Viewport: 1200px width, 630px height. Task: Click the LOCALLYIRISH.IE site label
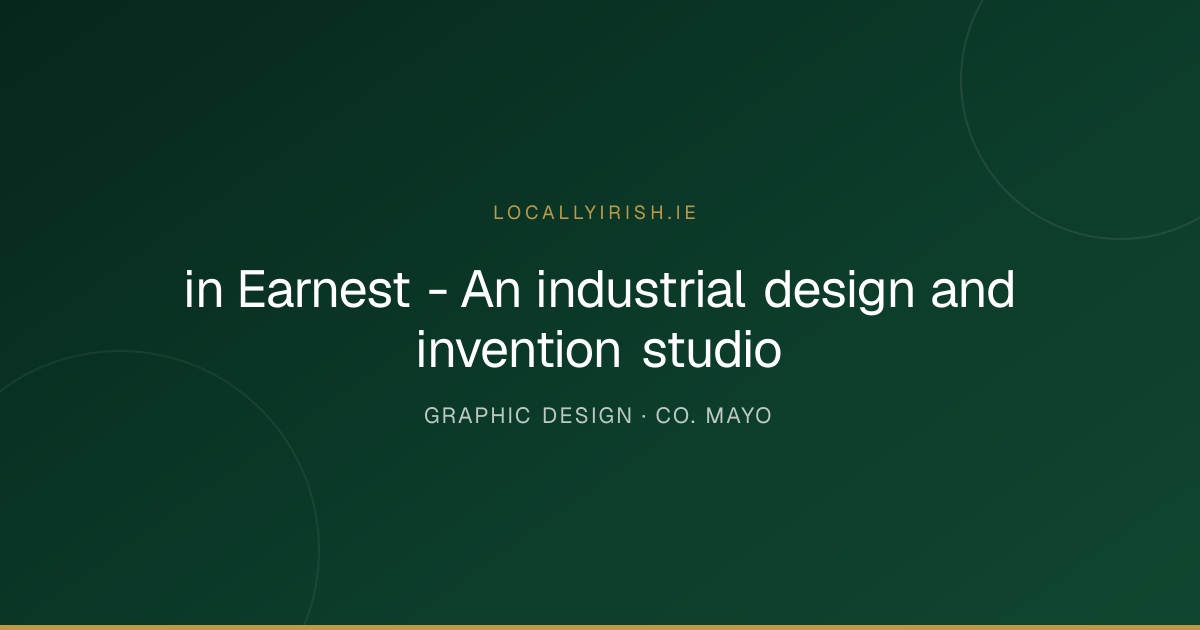[x=595, y=213]
